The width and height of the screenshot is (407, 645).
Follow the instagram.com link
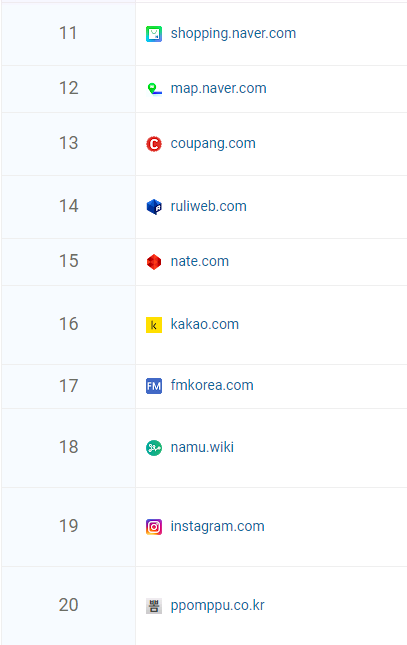pos(217,526)
